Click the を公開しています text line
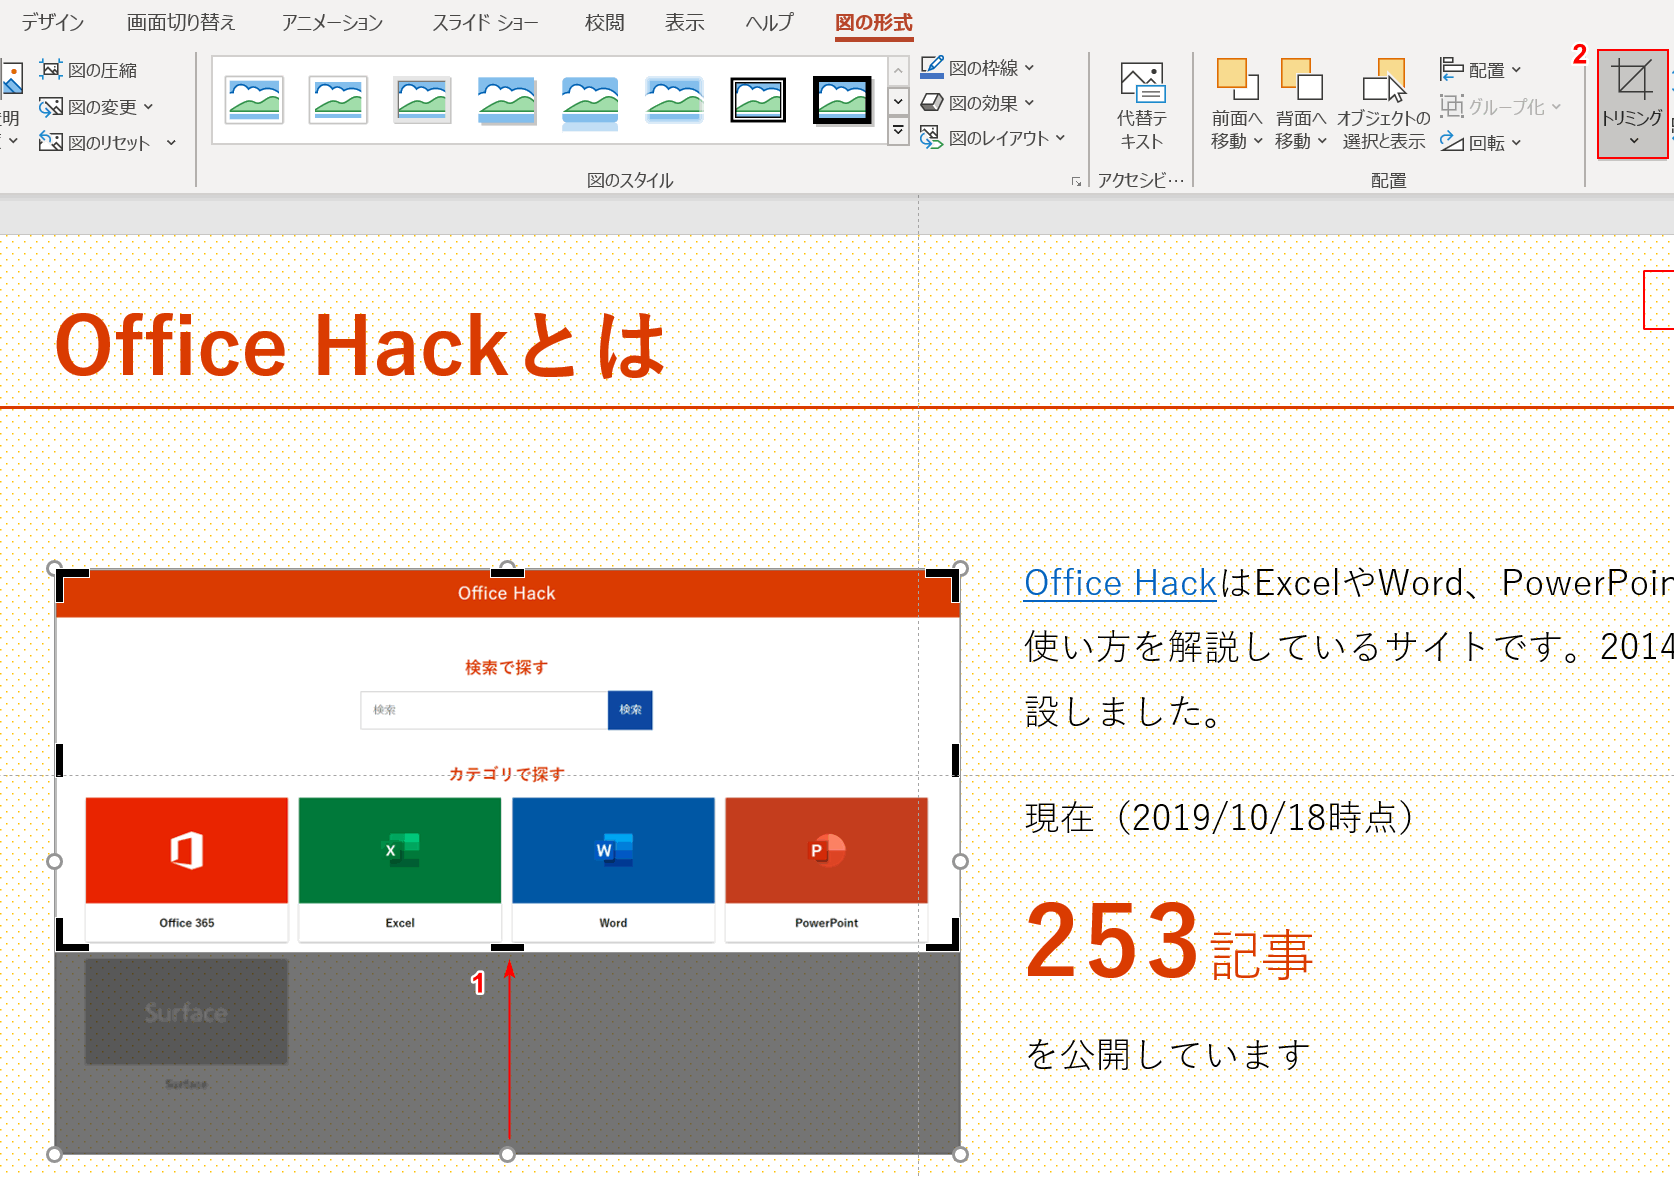1674x1177 pixels. point(1168,1054)
